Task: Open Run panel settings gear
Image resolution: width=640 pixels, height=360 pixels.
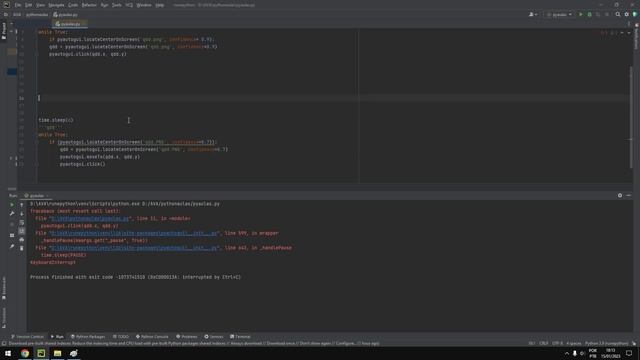Action: click(x=620, y=196)
